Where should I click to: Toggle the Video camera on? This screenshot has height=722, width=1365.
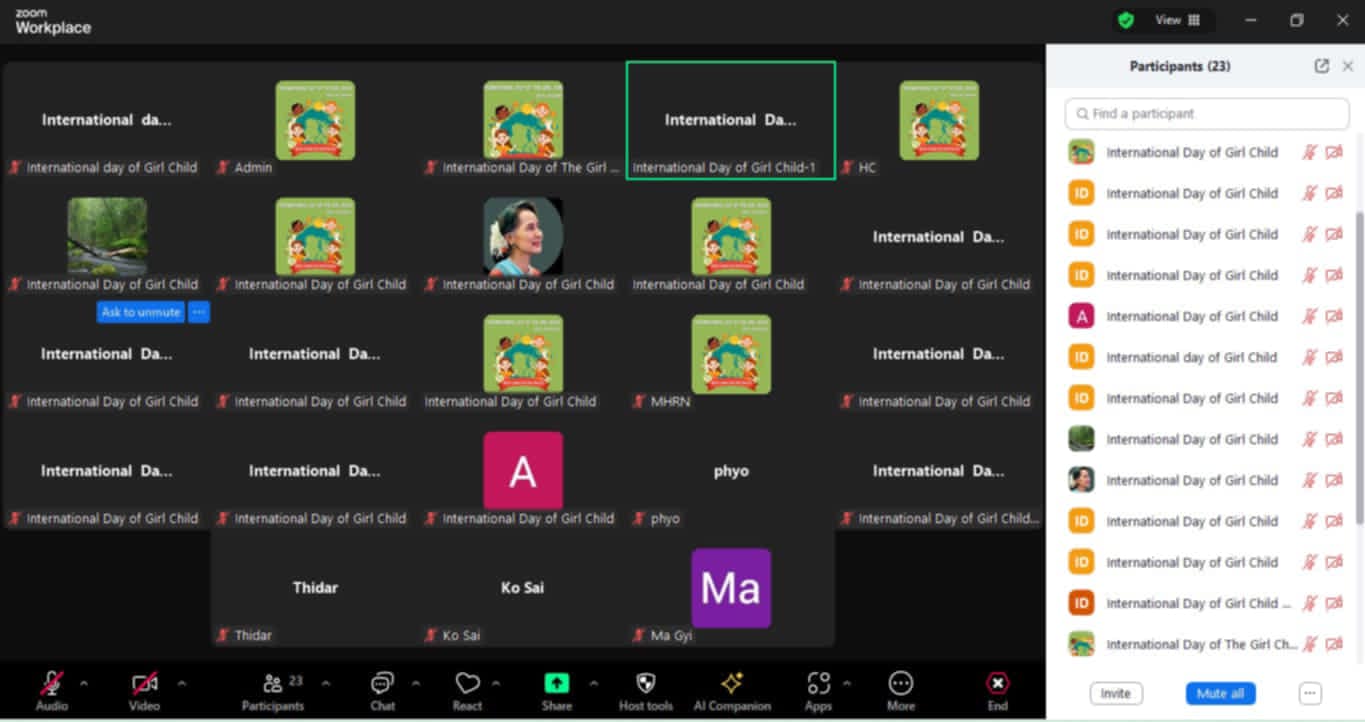144,684
